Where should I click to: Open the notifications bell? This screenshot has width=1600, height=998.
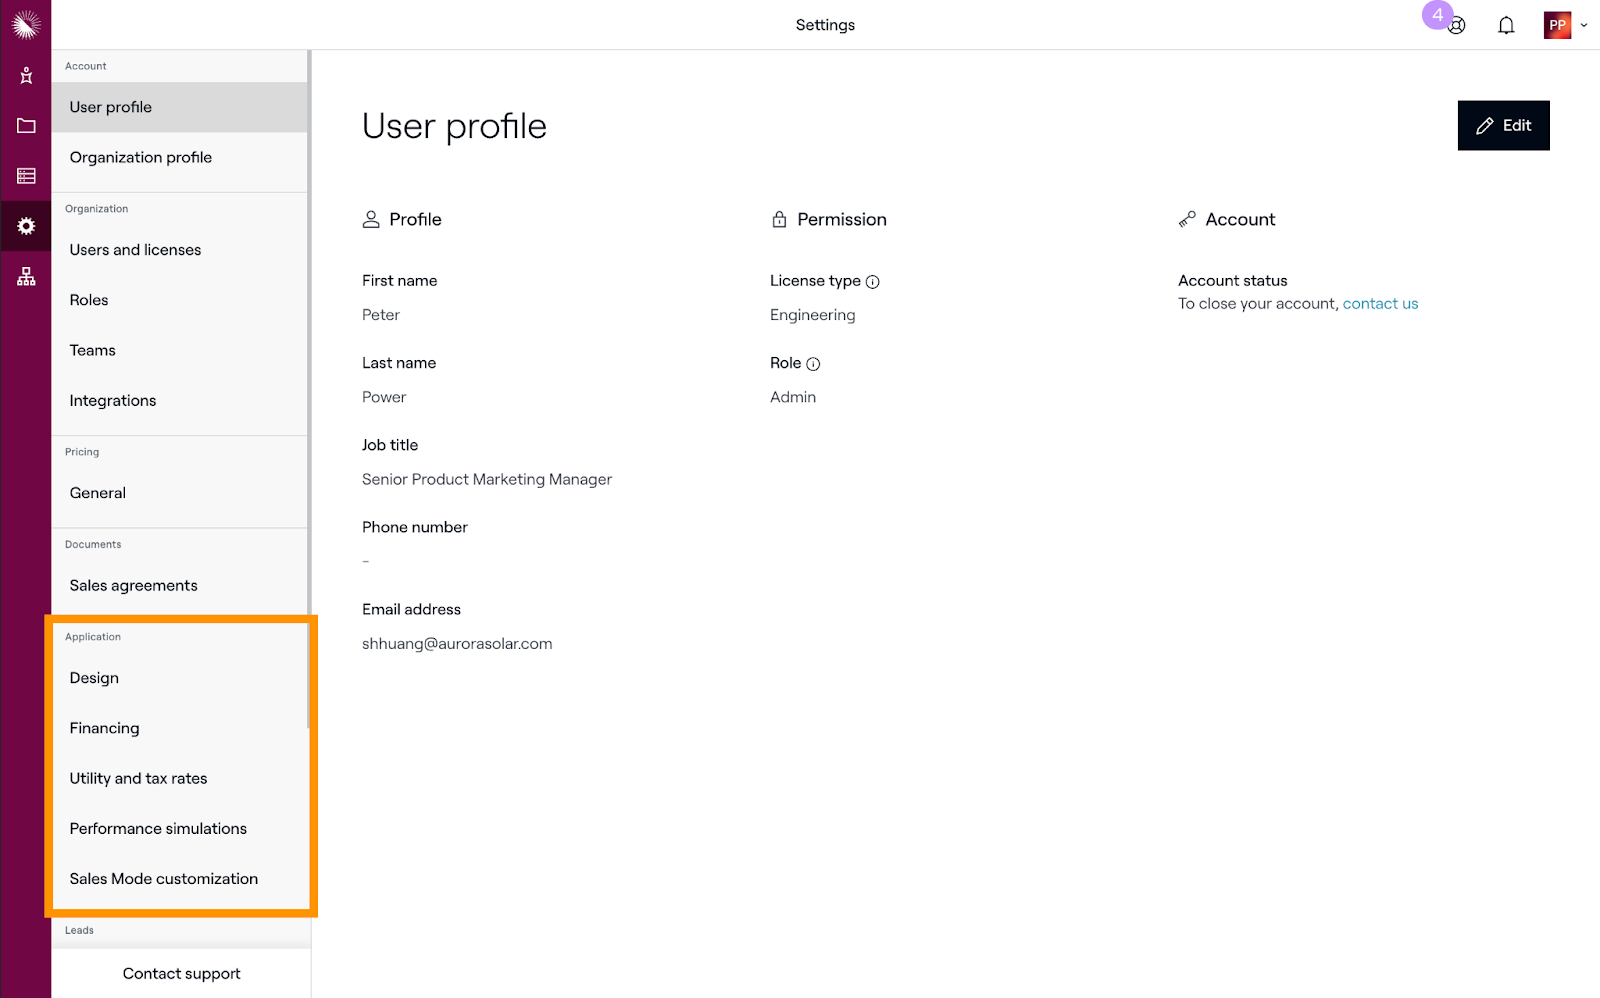tap(1506, 26)
